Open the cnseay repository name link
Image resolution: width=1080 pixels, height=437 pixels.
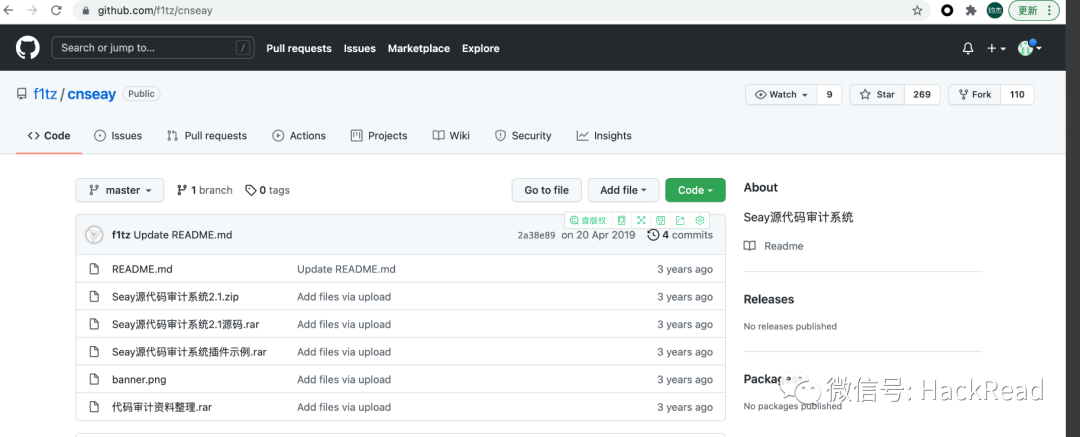point(92,94)
